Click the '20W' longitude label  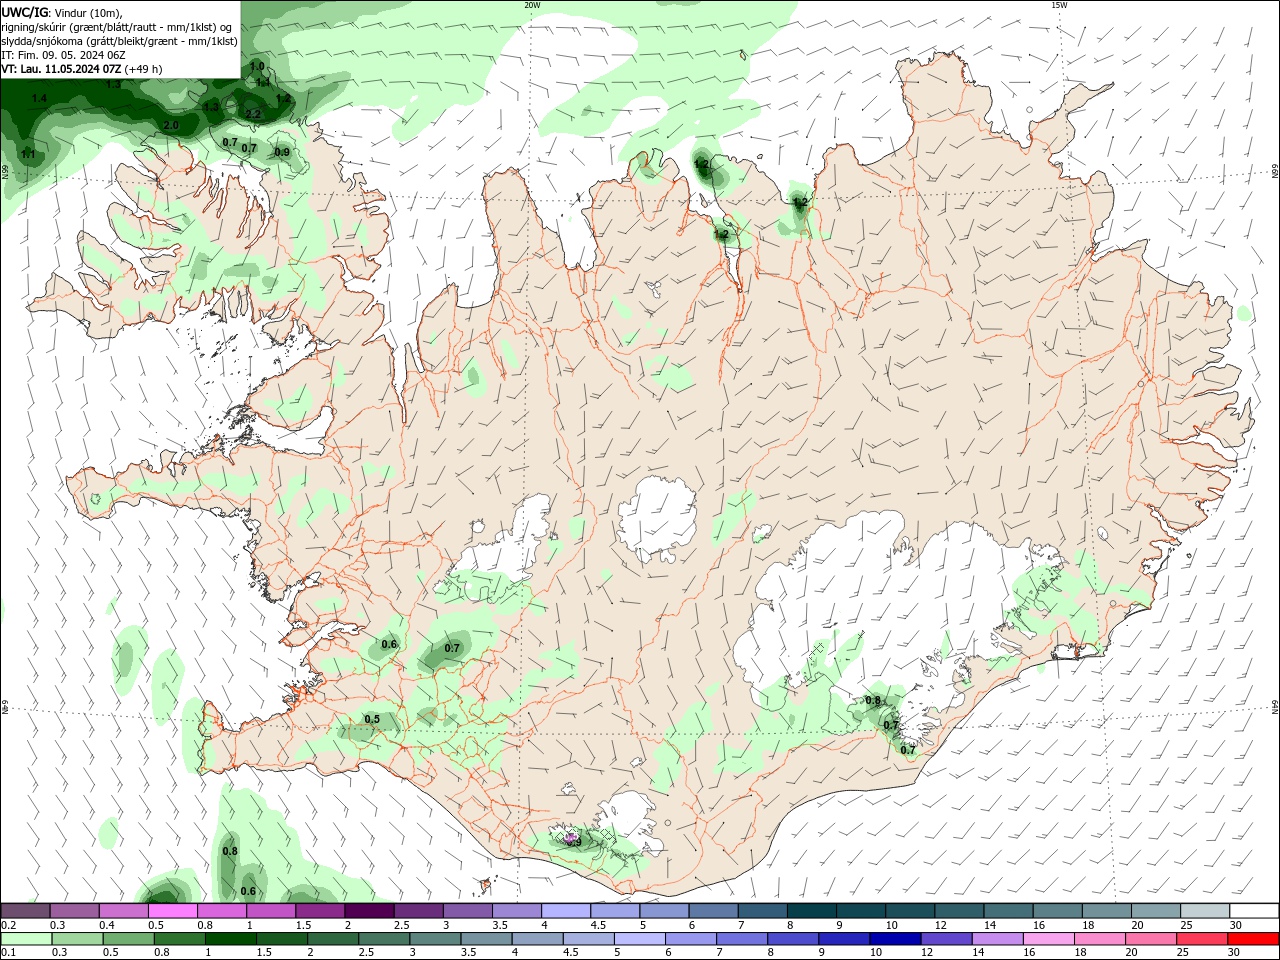[x=532, y=5]
